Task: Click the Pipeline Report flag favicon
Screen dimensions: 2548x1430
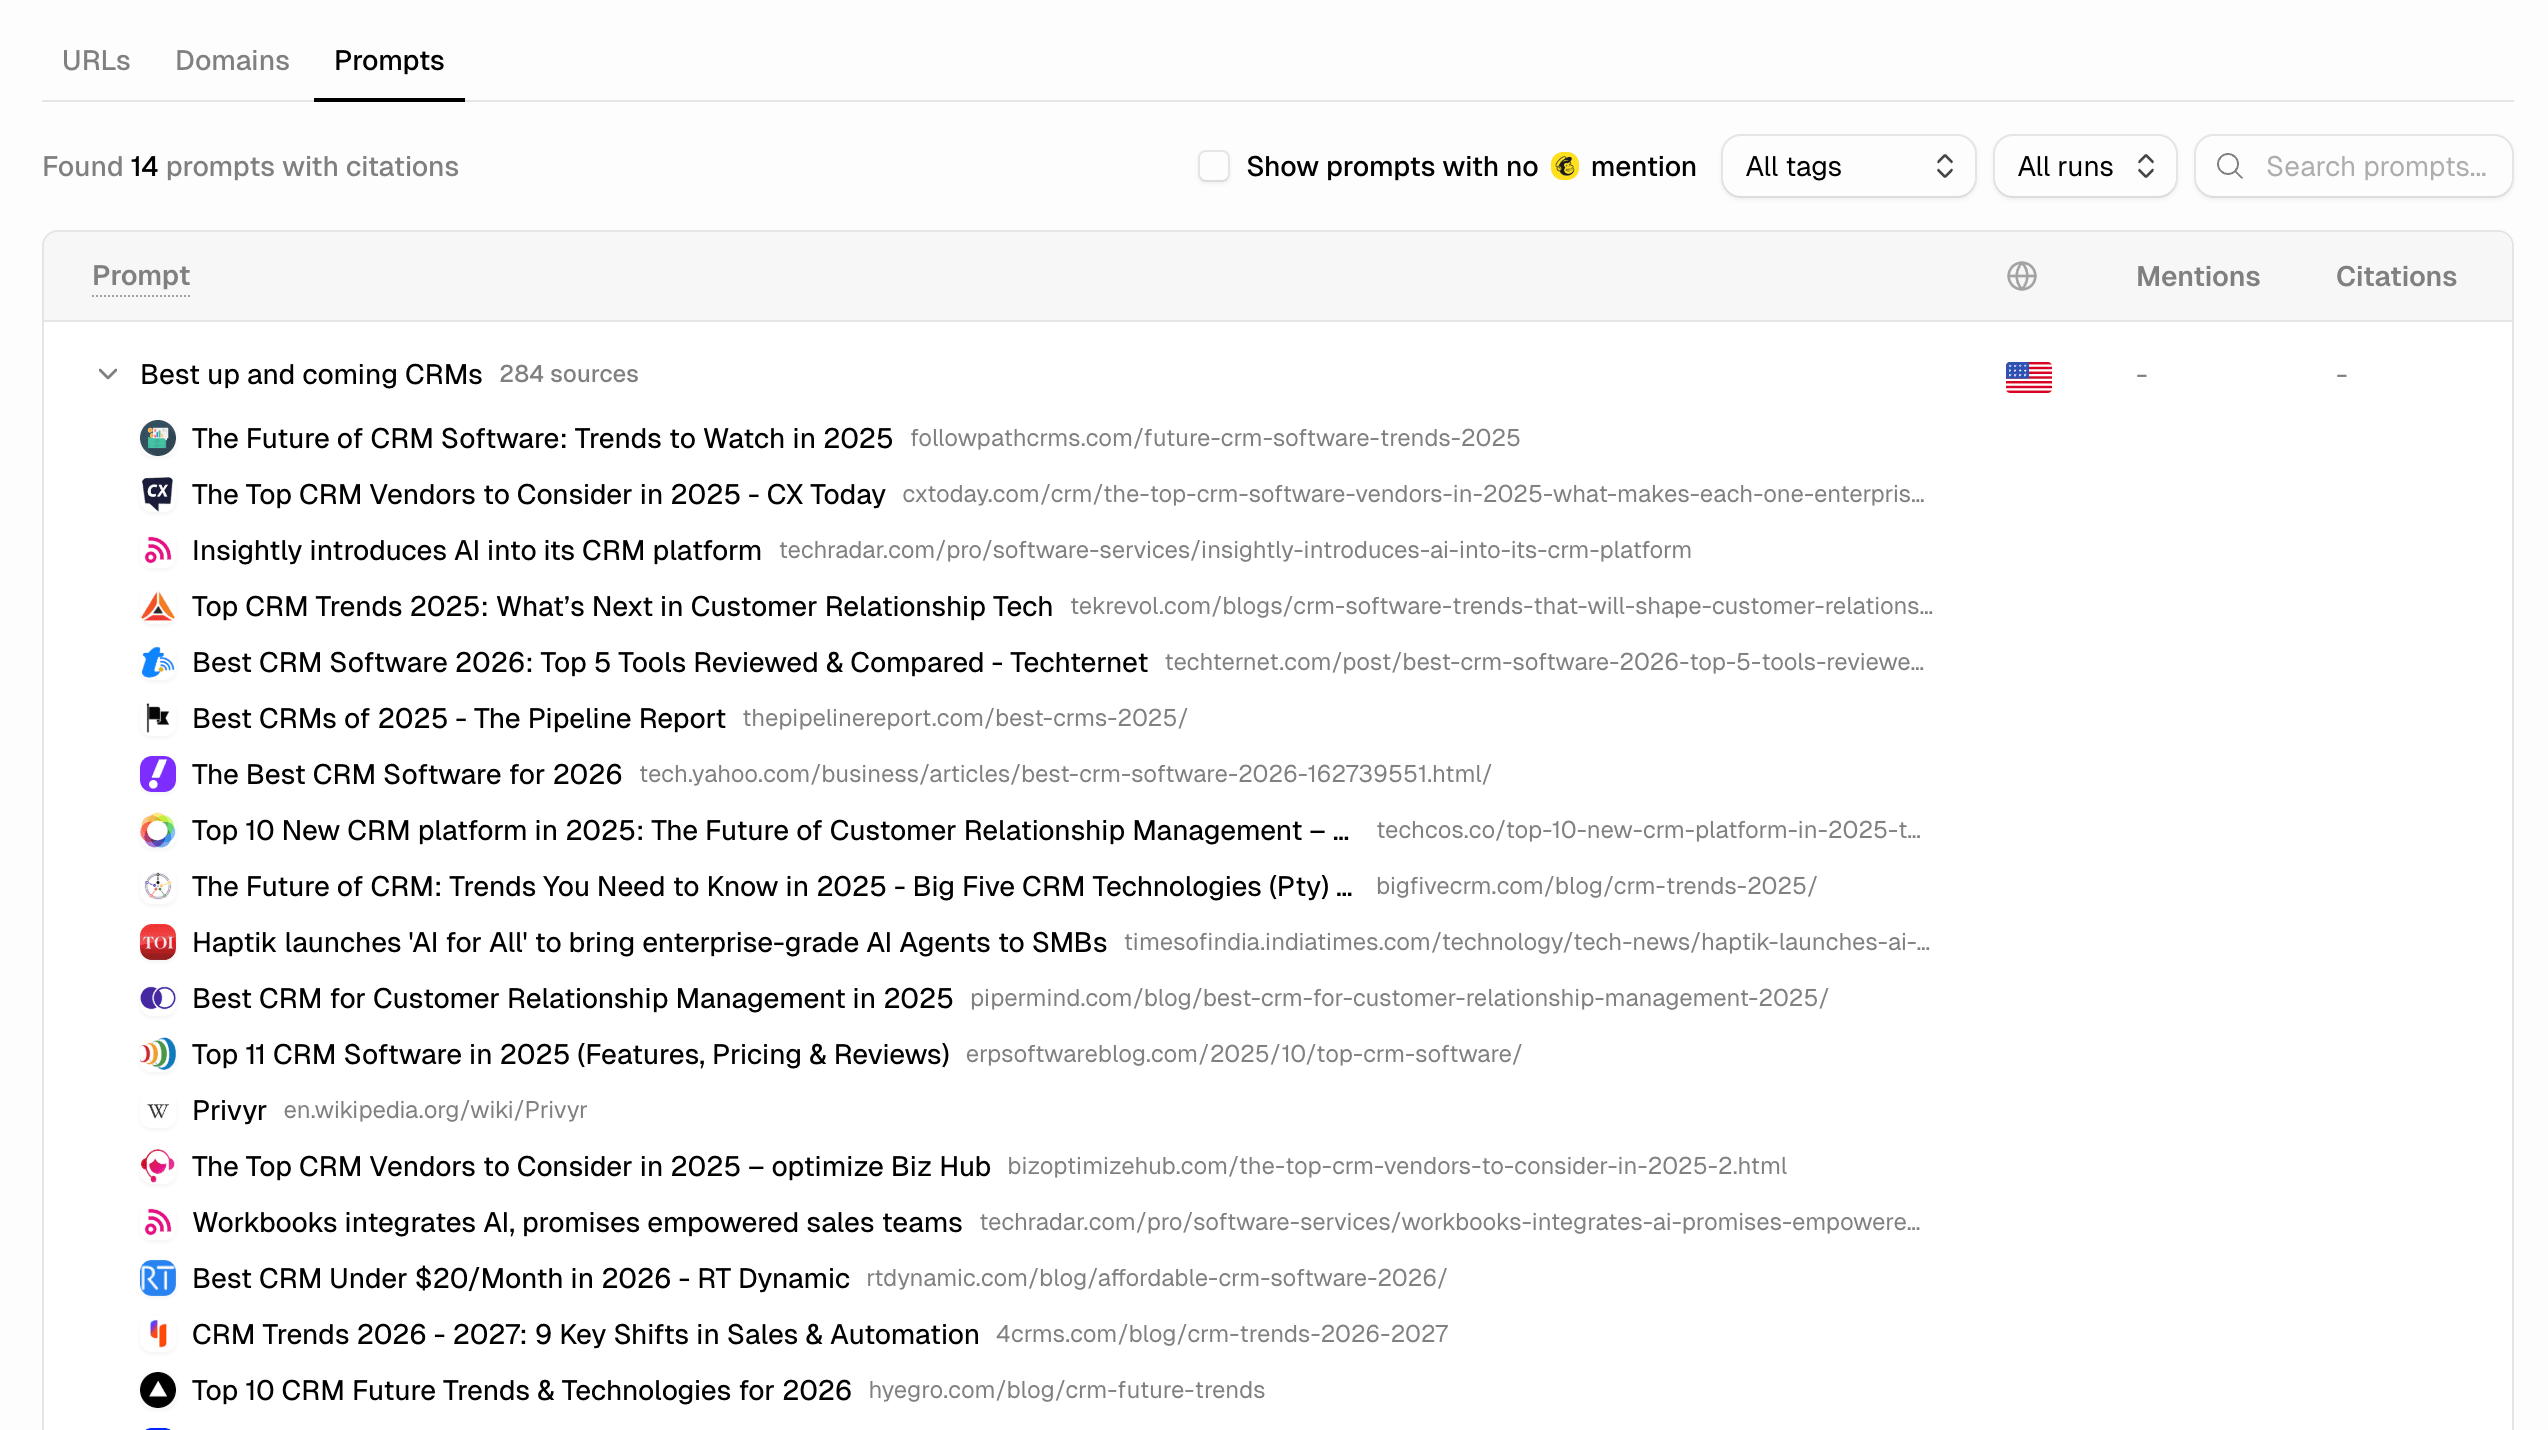Action: click(158, 718)
